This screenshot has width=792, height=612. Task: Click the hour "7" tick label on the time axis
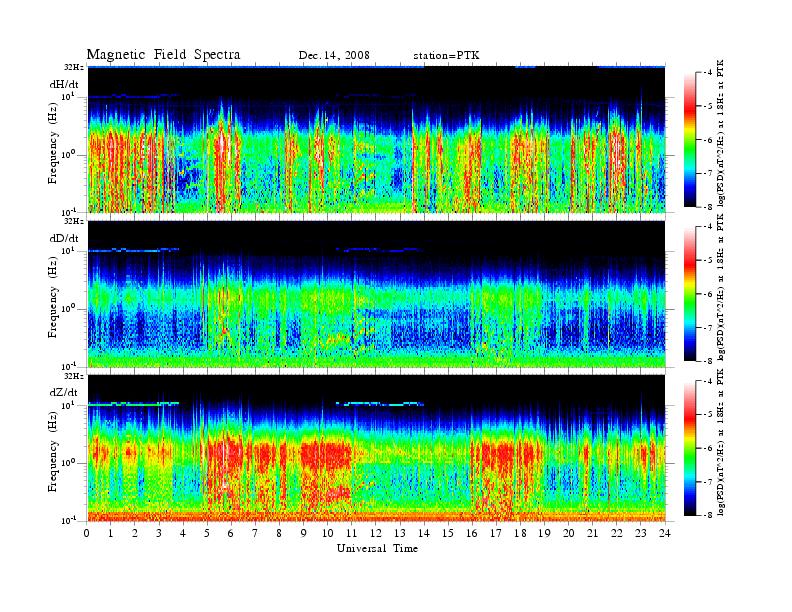pos(255,533)
